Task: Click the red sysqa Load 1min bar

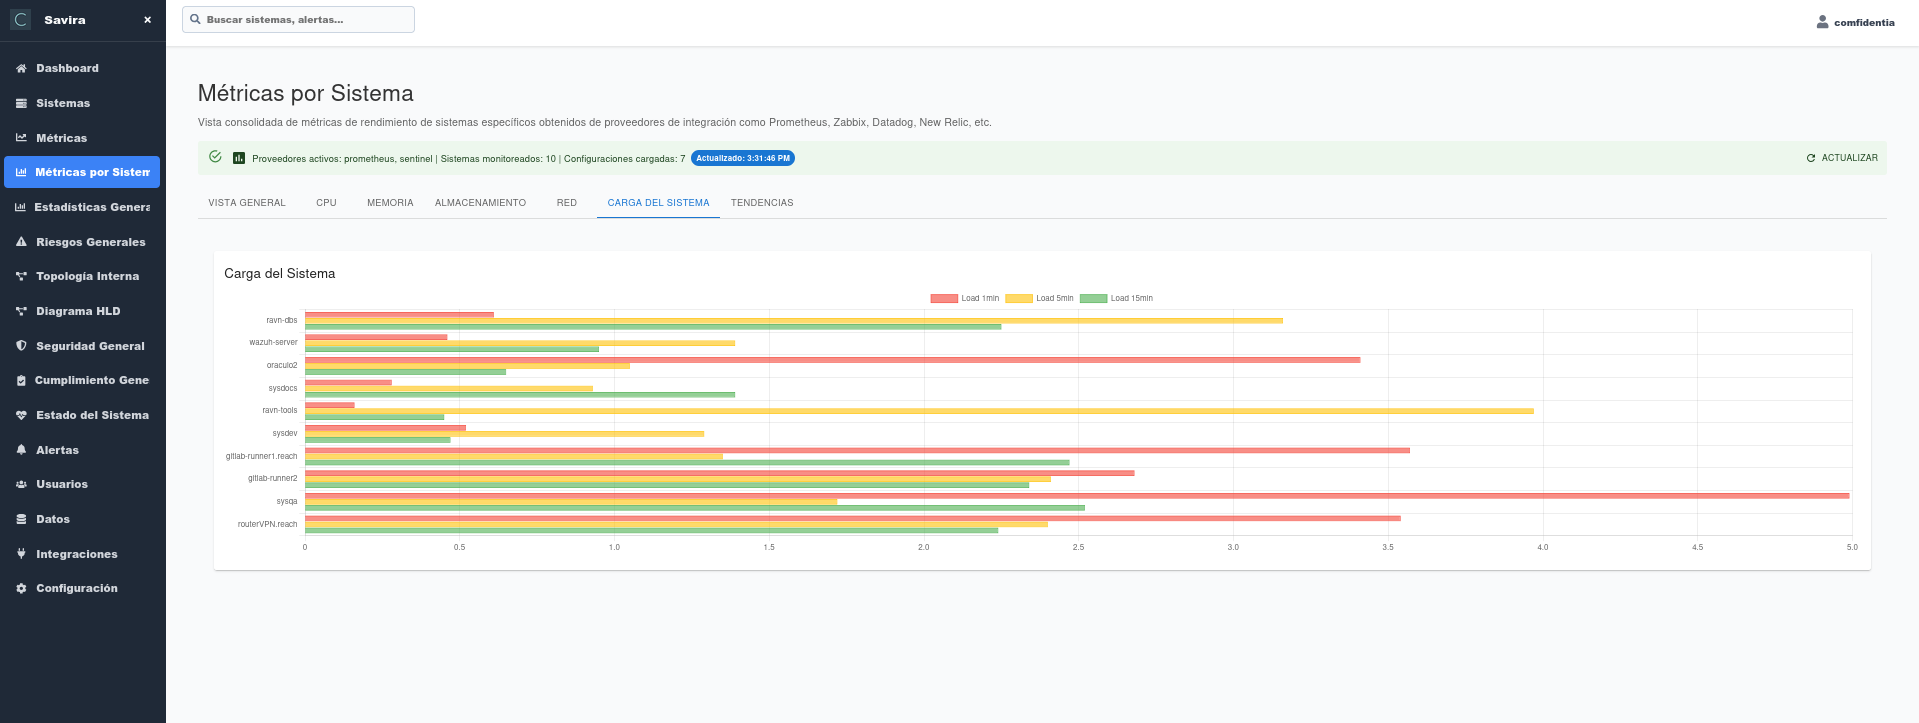Action: pyautogui.click(x=1076, y=496)
